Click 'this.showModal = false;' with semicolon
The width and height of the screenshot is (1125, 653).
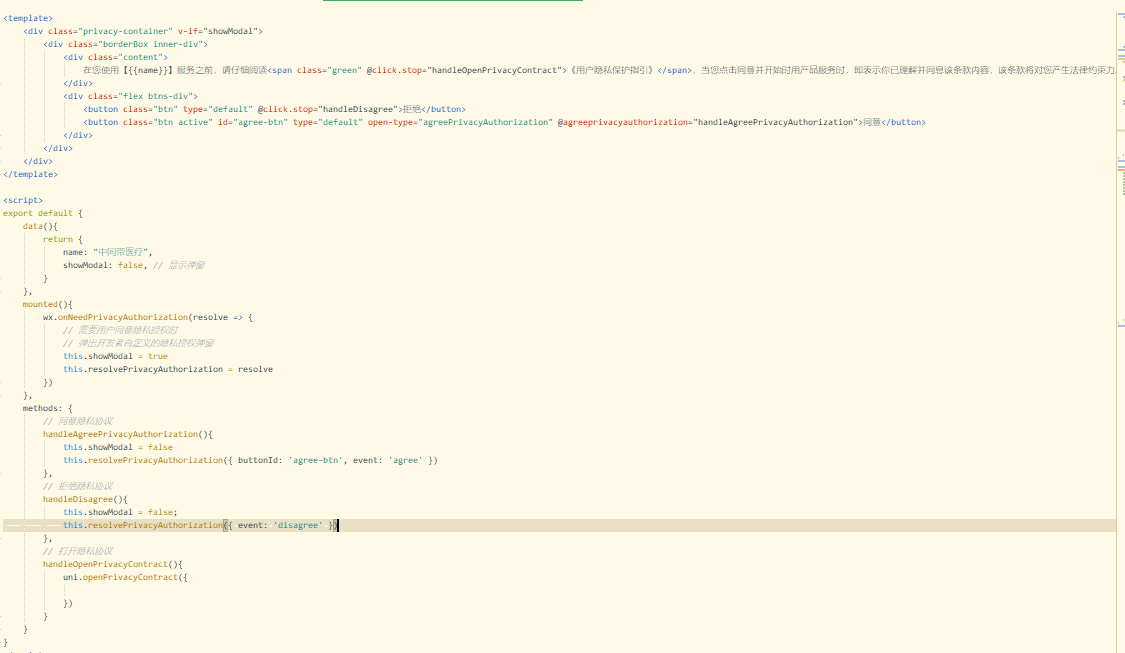point(120,512)
